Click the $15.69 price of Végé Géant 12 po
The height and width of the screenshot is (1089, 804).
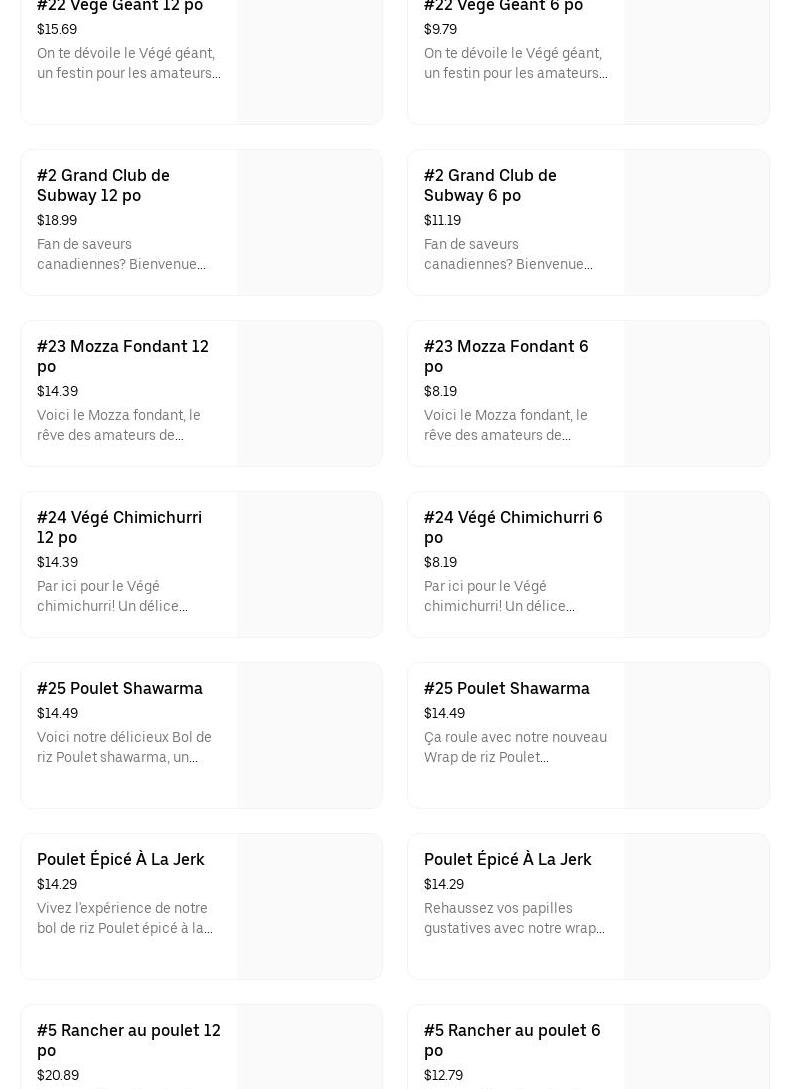coord(57,29)
